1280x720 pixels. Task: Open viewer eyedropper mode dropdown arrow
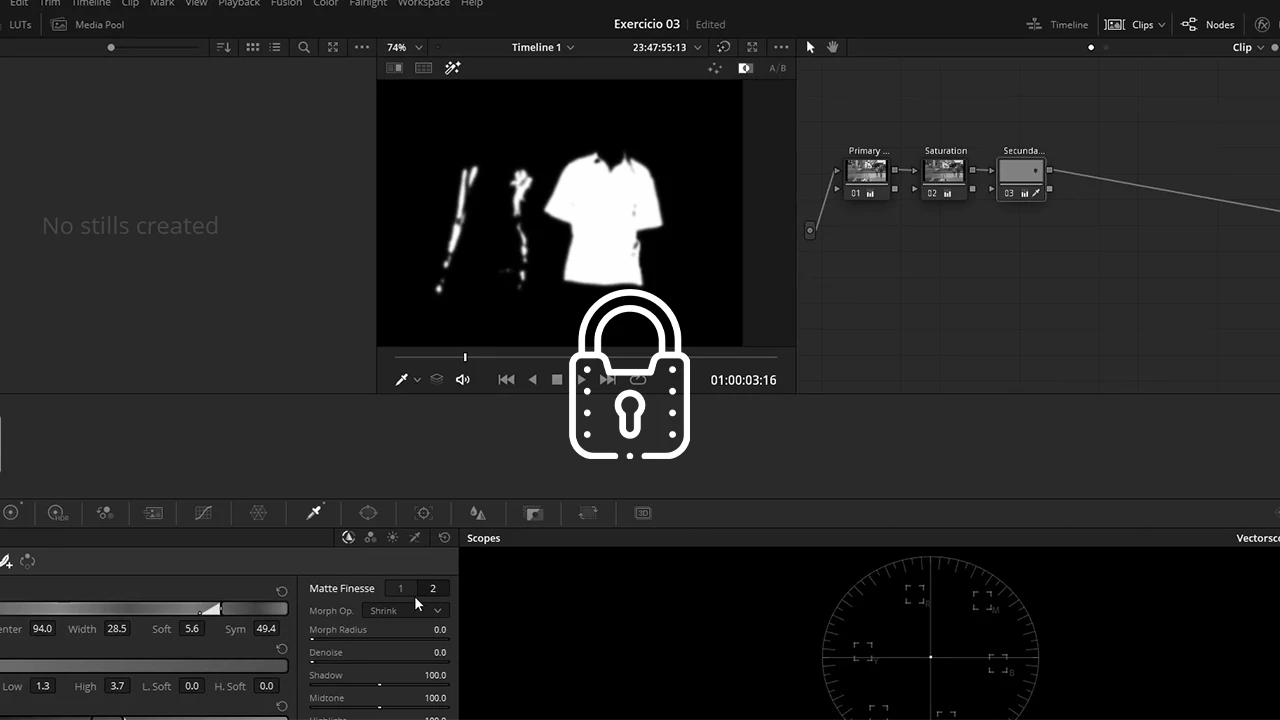tap(417, 380)
